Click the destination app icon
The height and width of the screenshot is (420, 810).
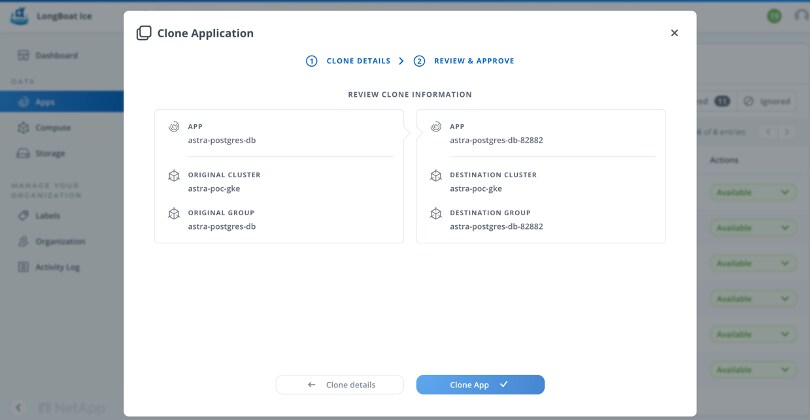click(x=435, y=127)
